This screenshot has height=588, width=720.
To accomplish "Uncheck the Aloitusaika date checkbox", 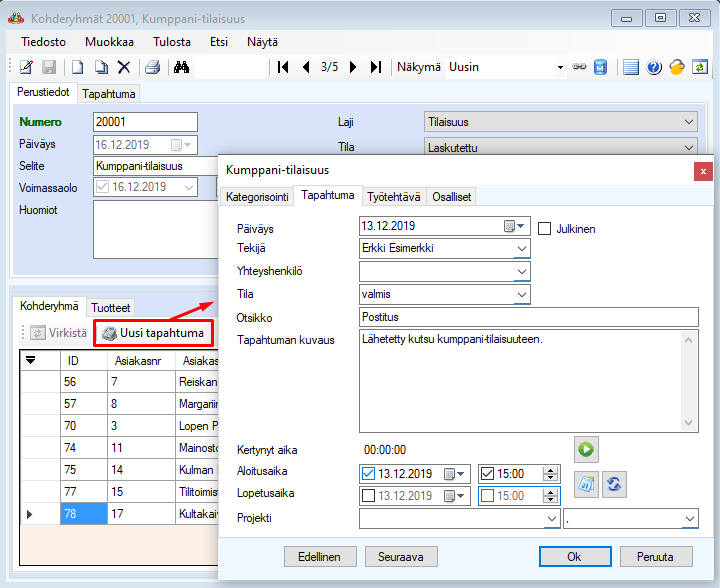I will pos(368,474).
